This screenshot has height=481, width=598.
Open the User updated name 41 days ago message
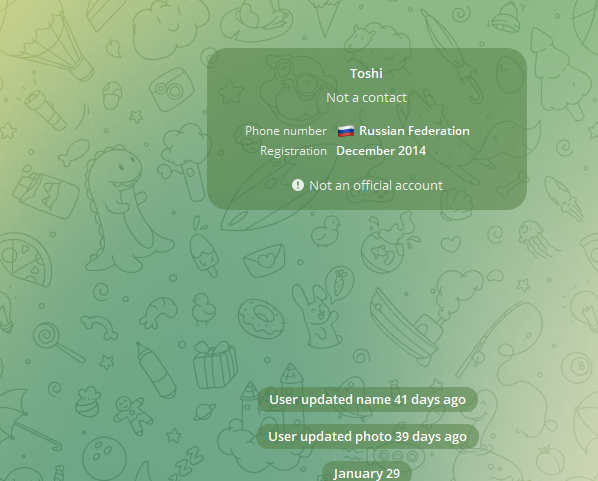(367, 399)
